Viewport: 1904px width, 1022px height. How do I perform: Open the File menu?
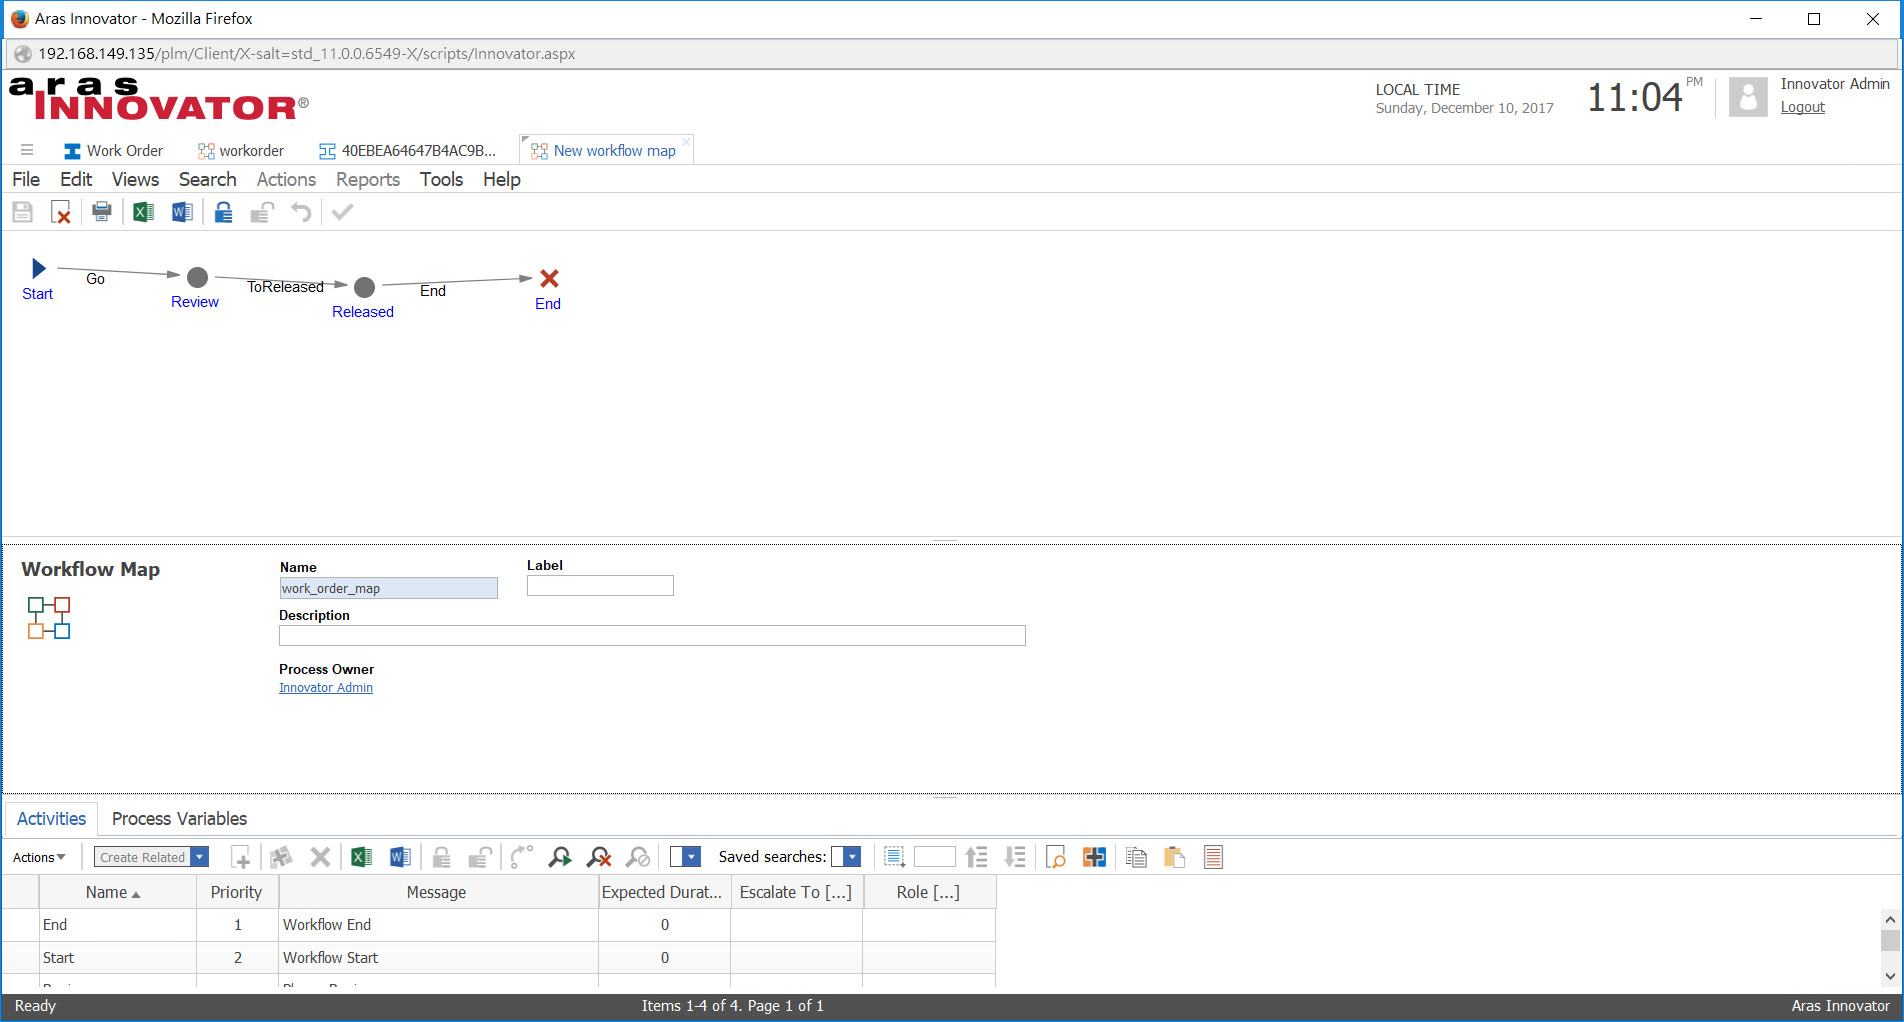[x=26, y=179]
